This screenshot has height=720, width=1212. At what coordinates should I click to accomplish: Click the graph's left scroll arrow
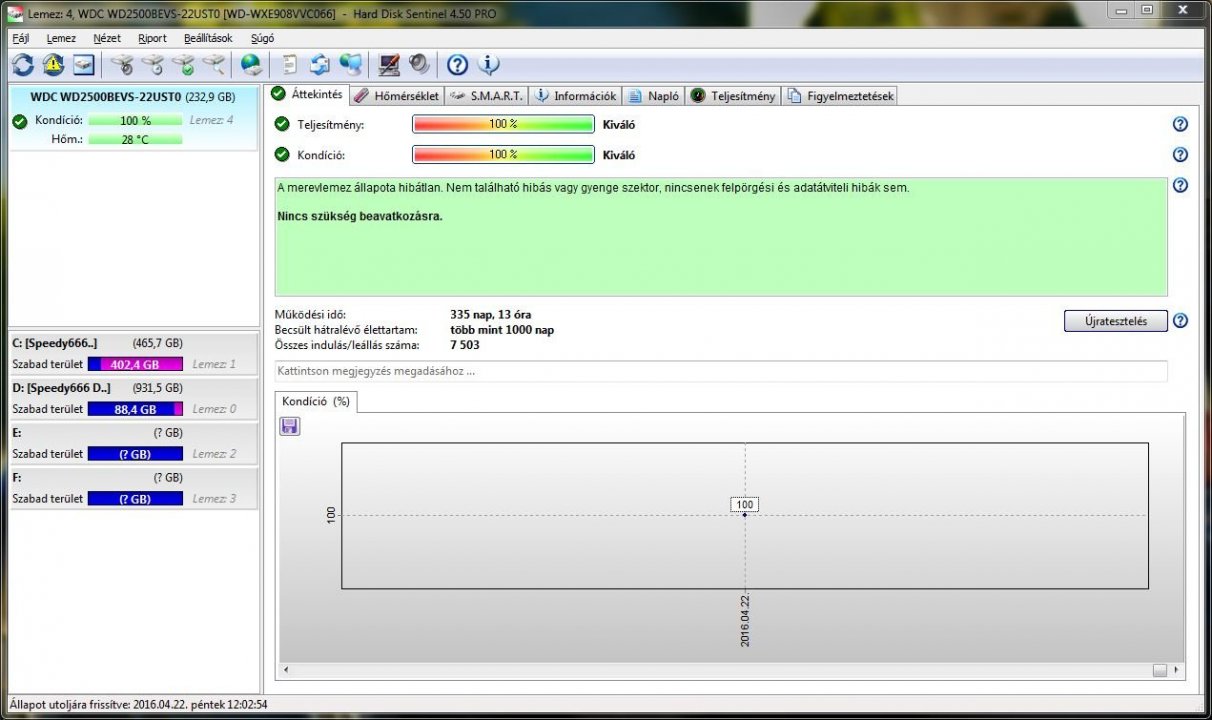[286, 670]
